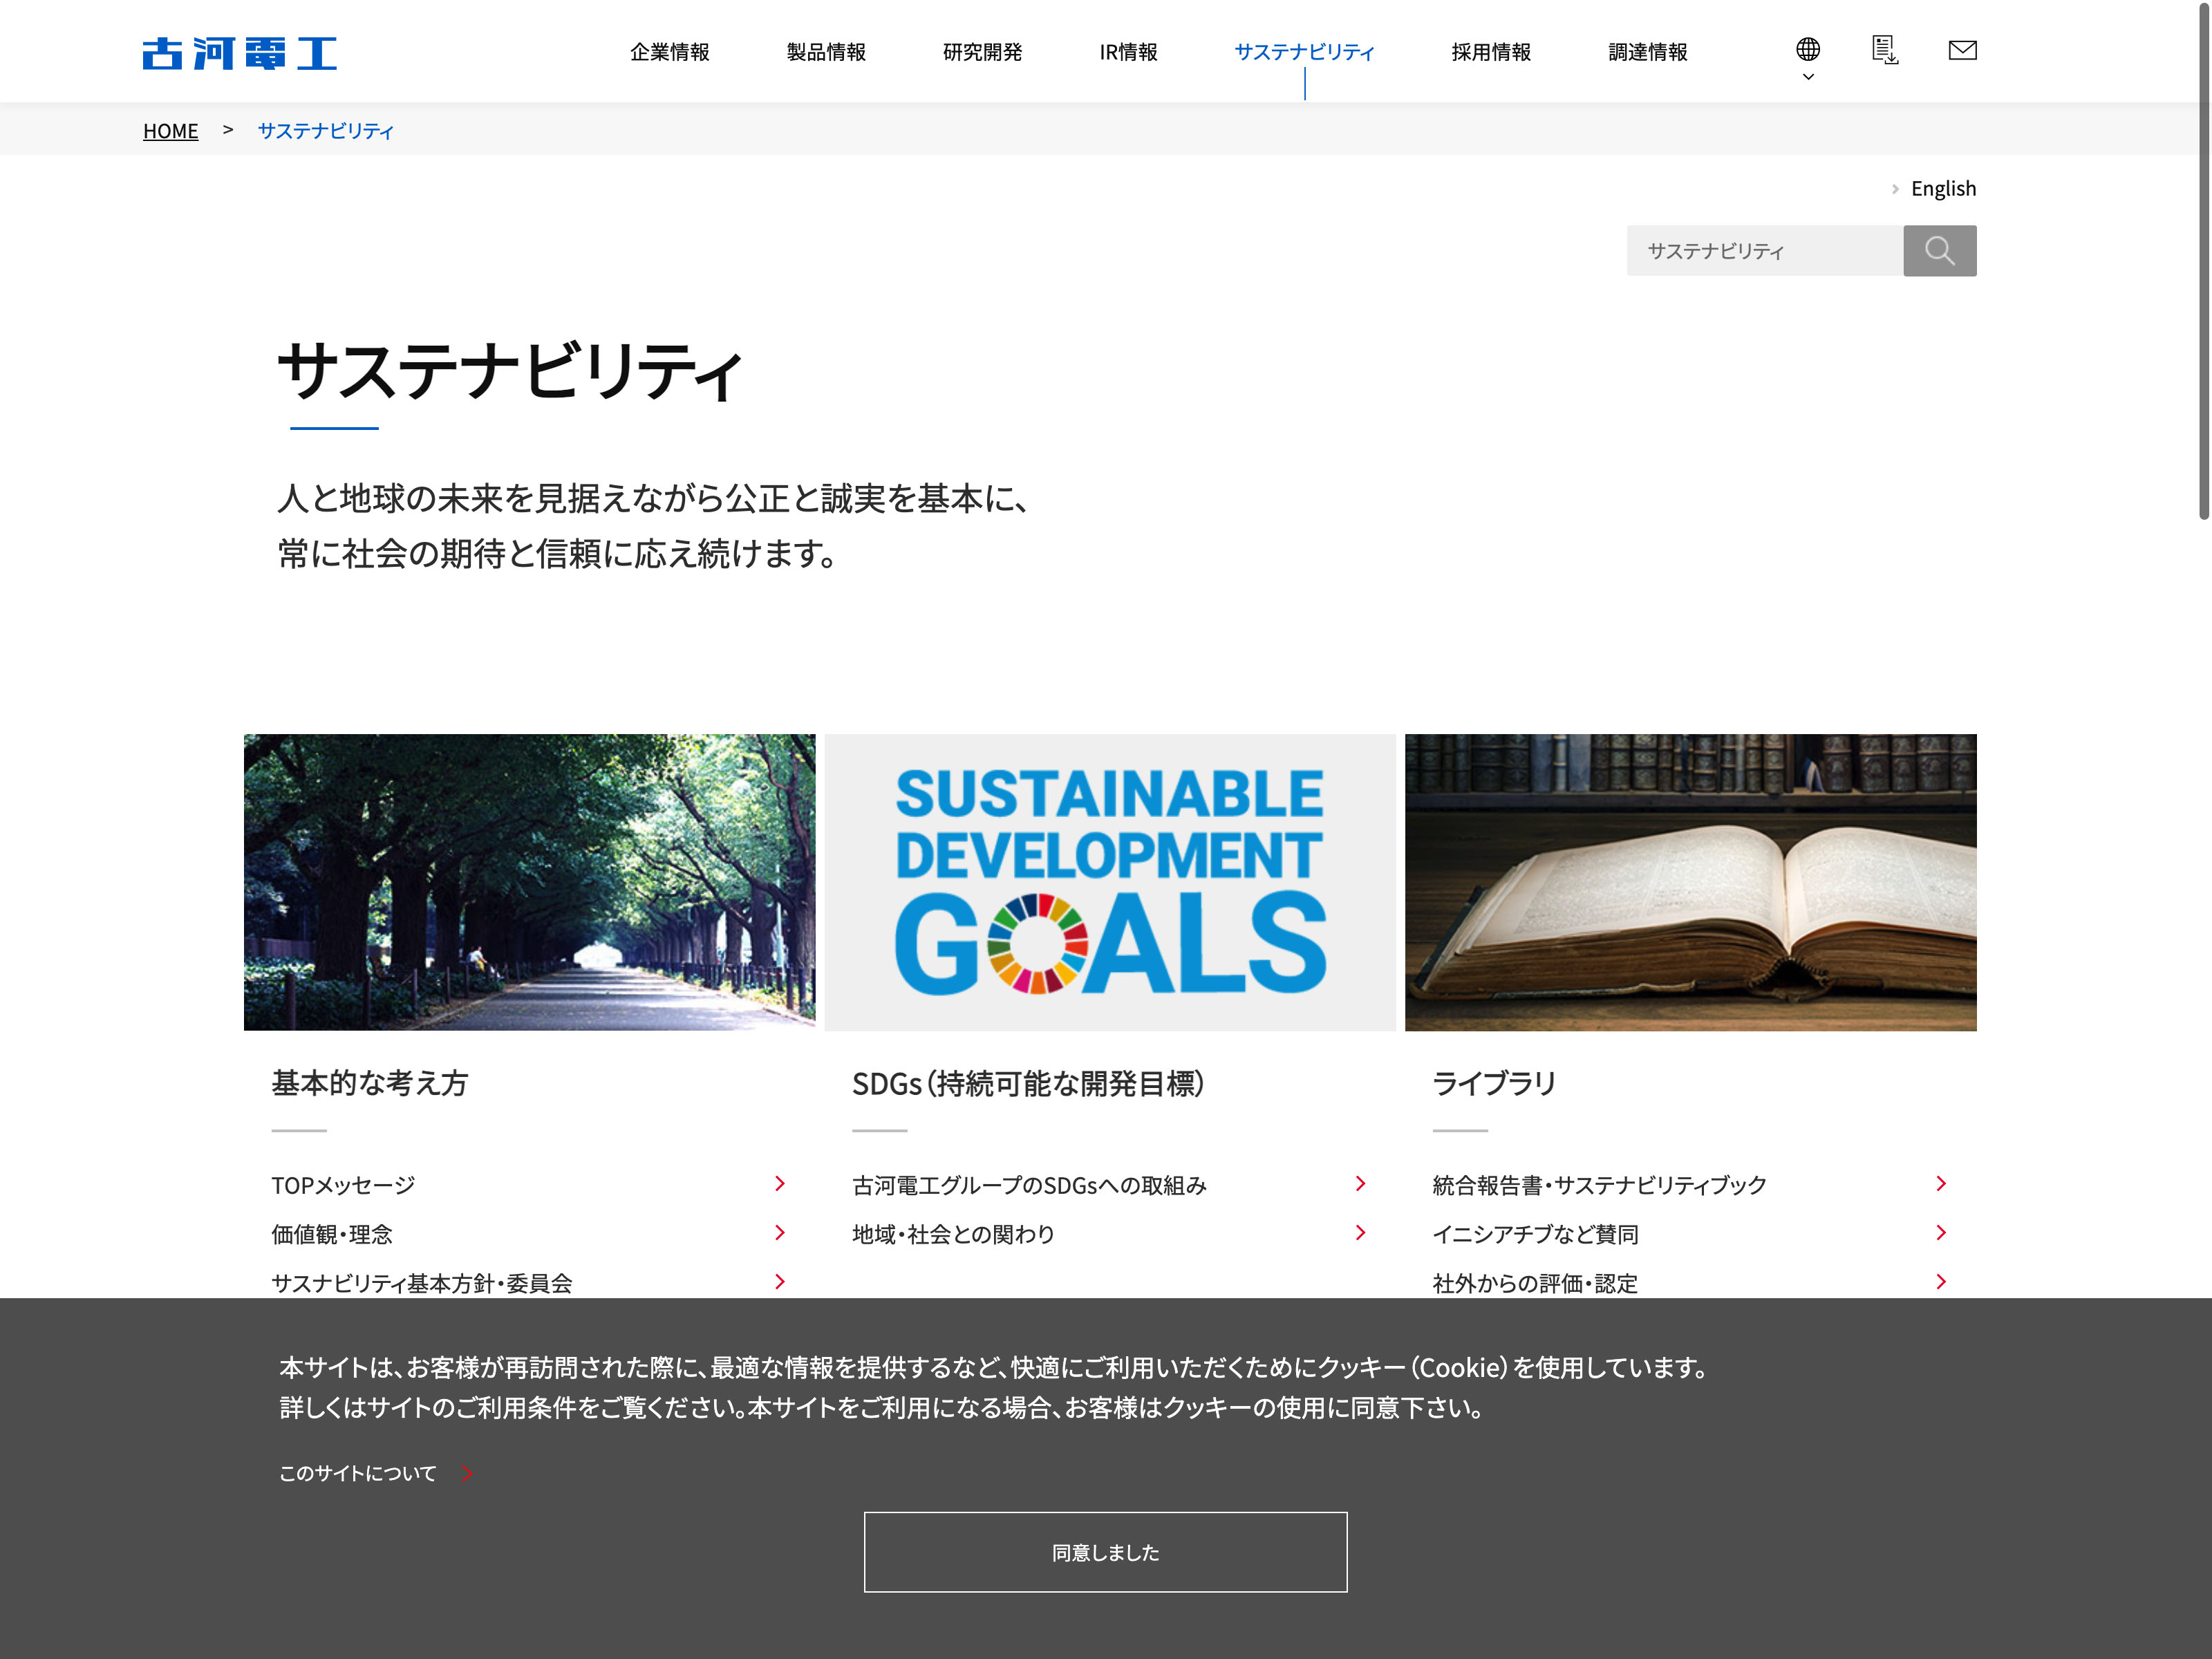Open the envelope contact icon

coord(1962,50)
